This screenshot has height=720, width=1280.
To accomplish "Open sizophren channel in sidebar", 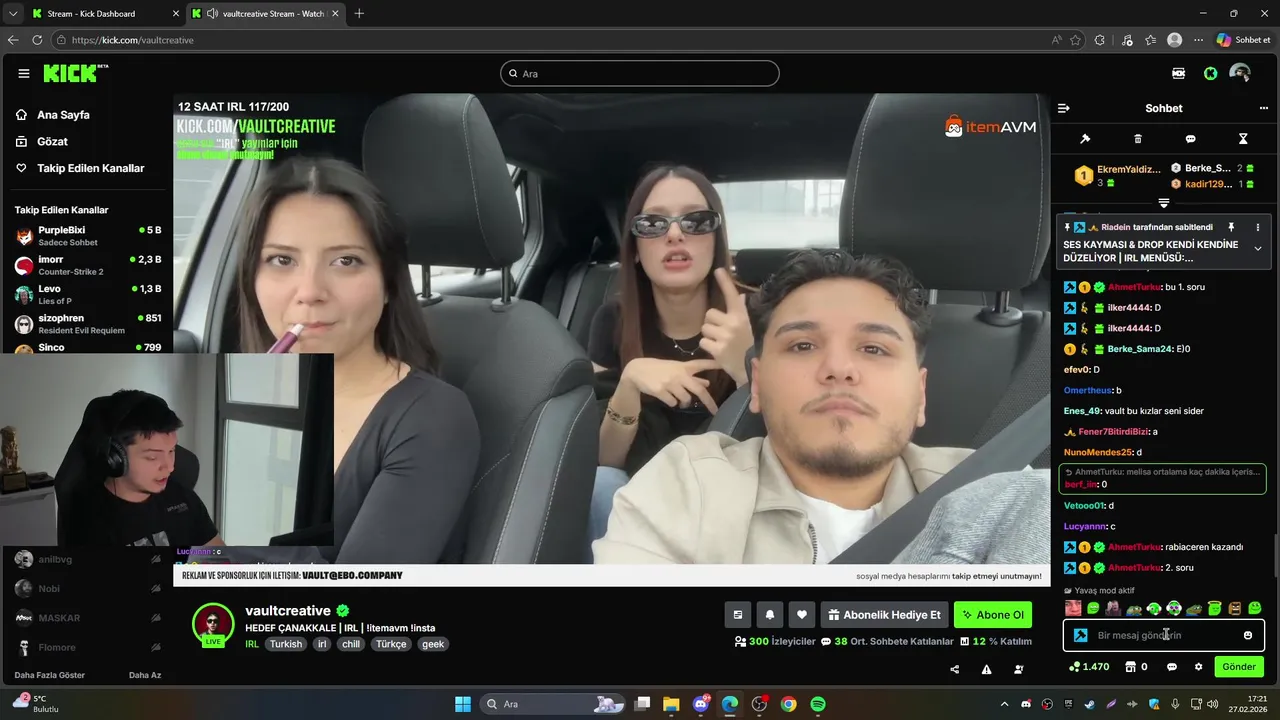I will [x=87, y=323].
